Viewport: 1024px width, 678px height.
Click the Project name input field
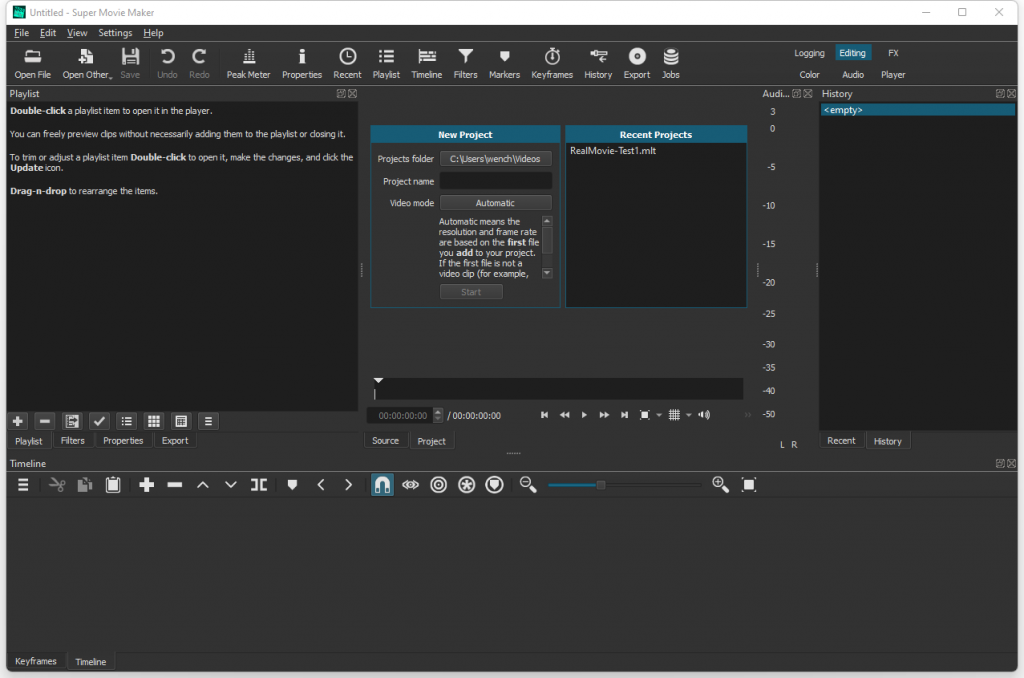pyautogui.click(x=495, y=181)
